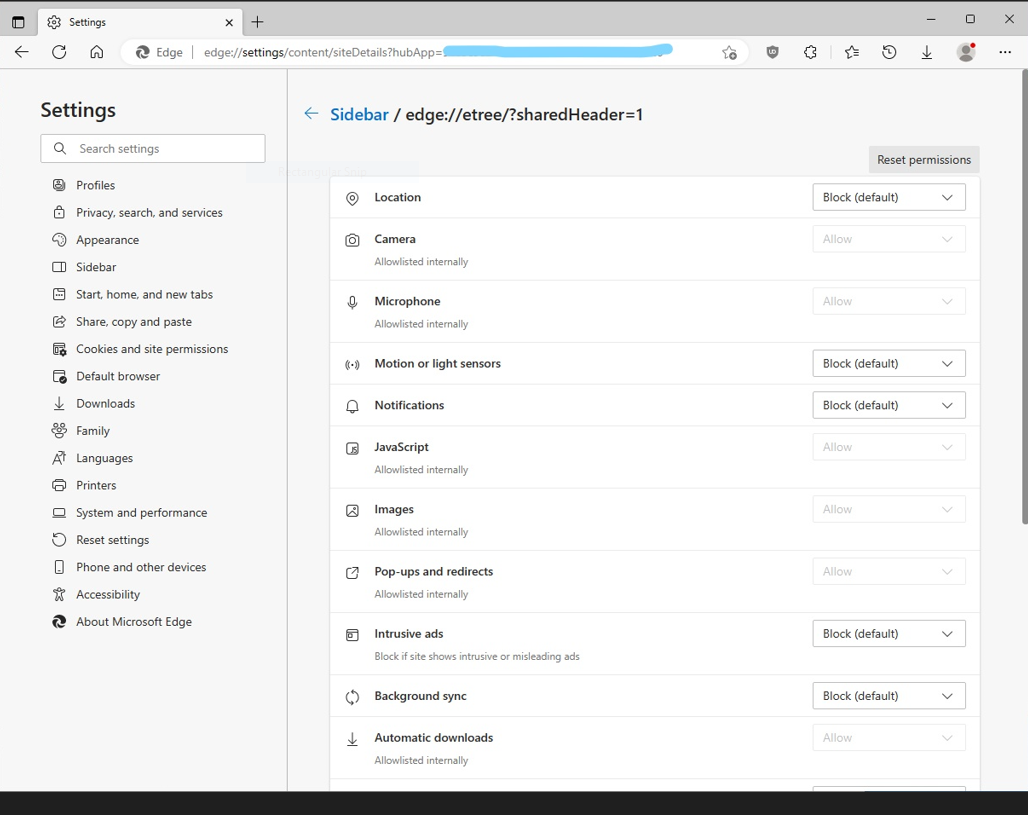Open Cookies and site permissions settings
Screen dimensions: 1028x815
point(152,349)
